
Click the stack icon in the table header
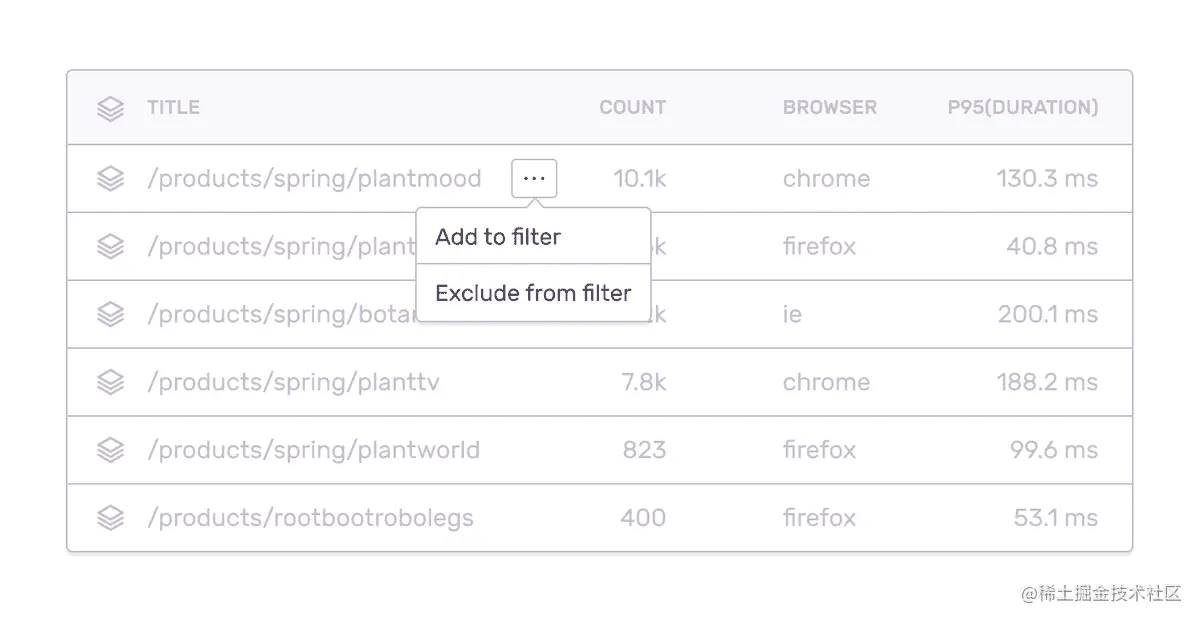point(110,108)
